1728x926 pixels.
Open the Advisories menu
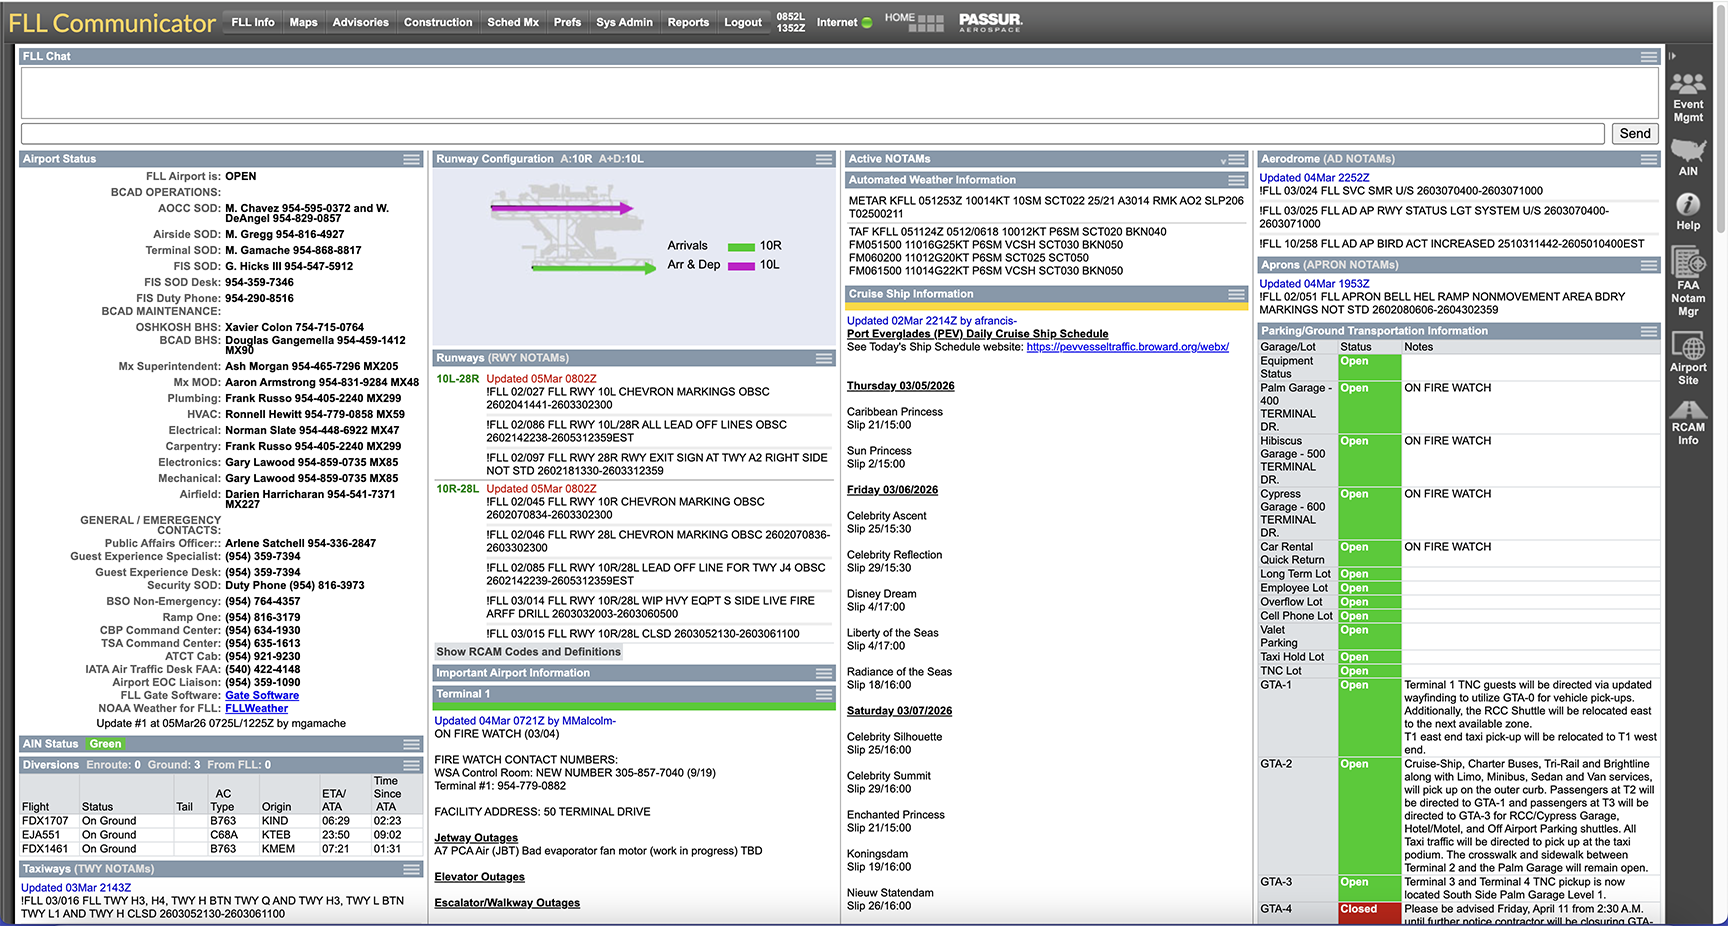(360, 22)
